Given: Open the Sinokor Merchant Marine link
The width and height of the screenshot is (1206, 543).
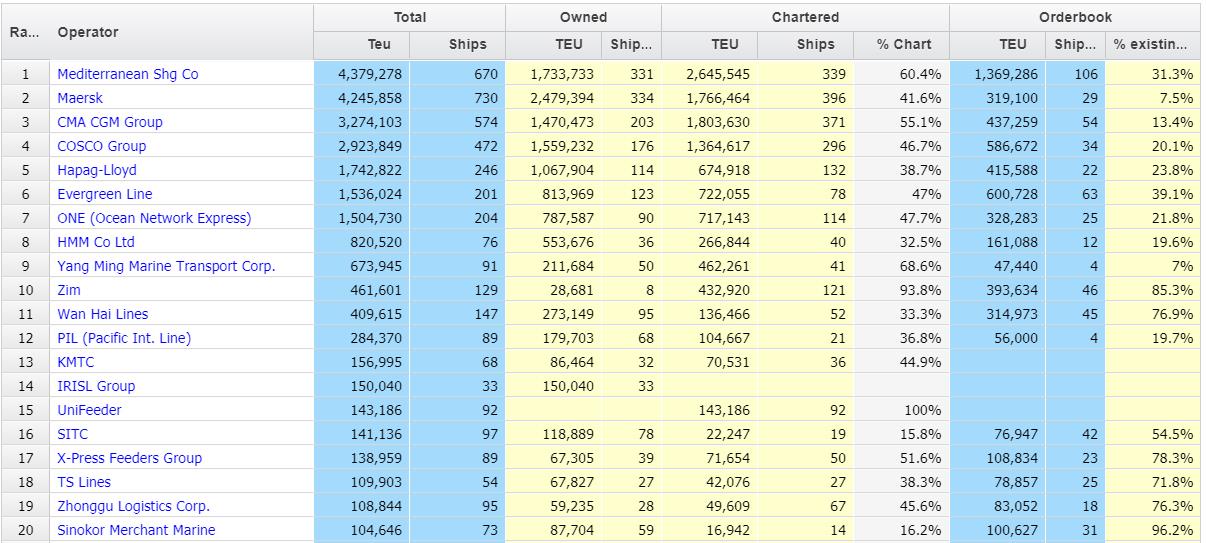Looking at the screenshot, I should click(x=136, y=530).
